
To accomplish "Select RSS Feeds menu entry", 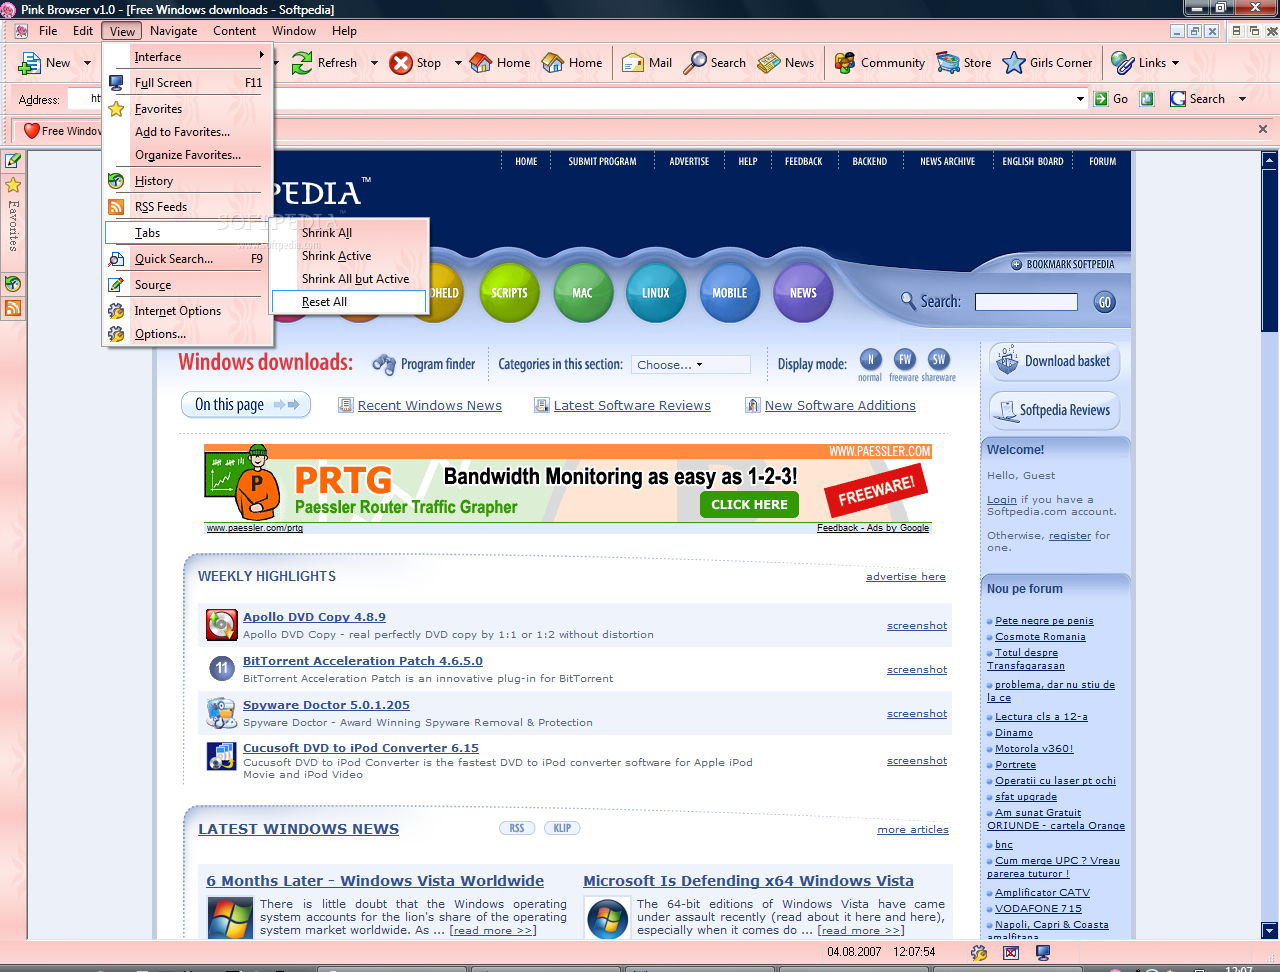I will pos(189,207).
